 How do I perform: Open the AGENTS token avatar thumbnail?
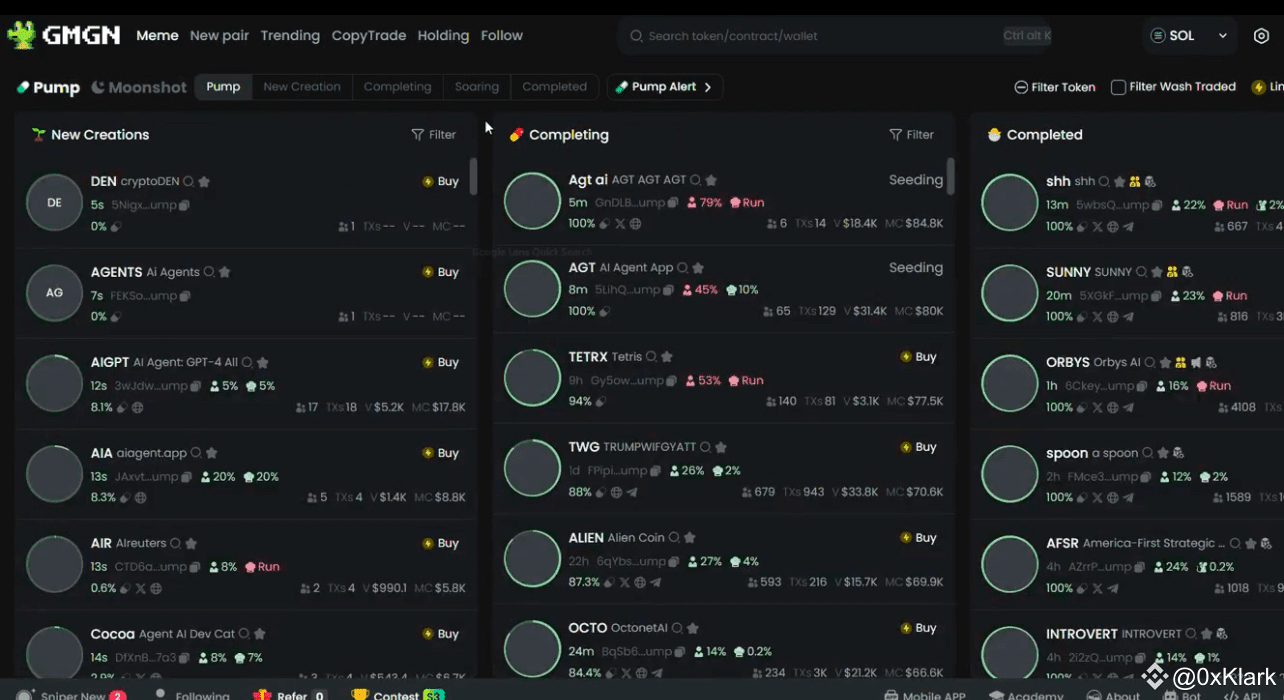coord(54,293)
